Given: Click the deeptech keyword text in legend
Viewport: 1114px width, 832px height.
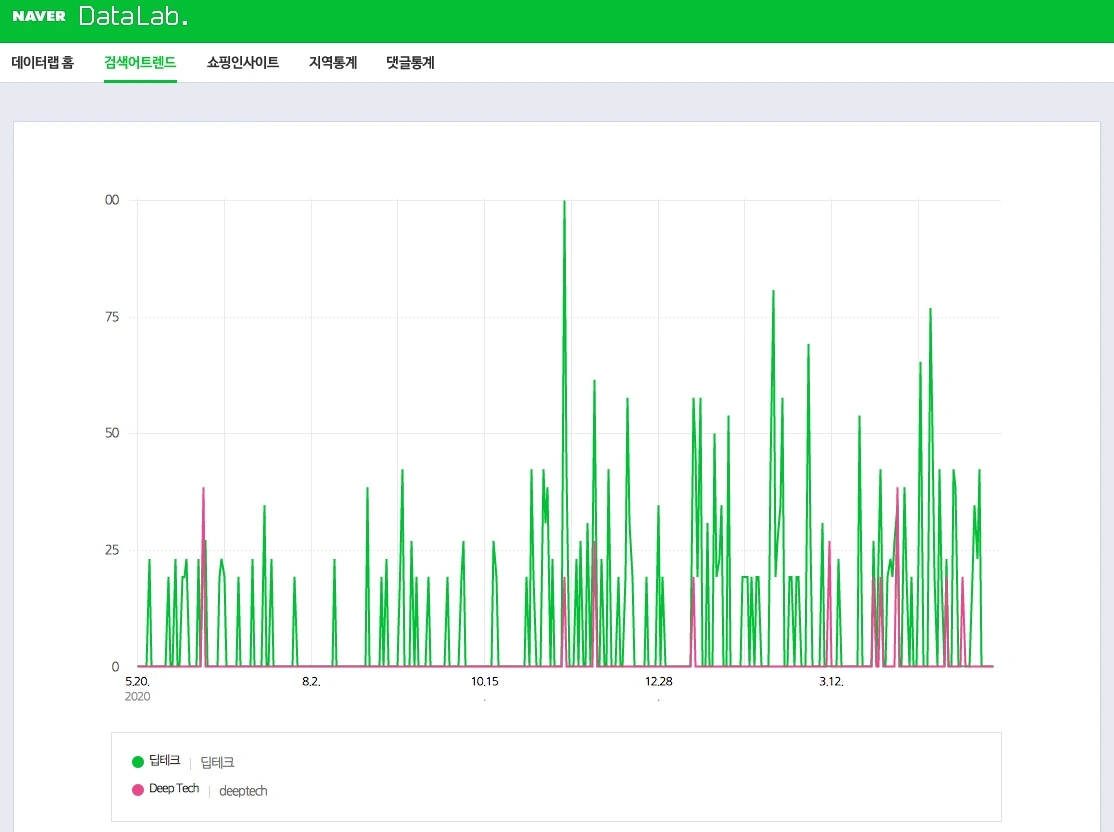Looking at the screenshot, I should [243, 791].
